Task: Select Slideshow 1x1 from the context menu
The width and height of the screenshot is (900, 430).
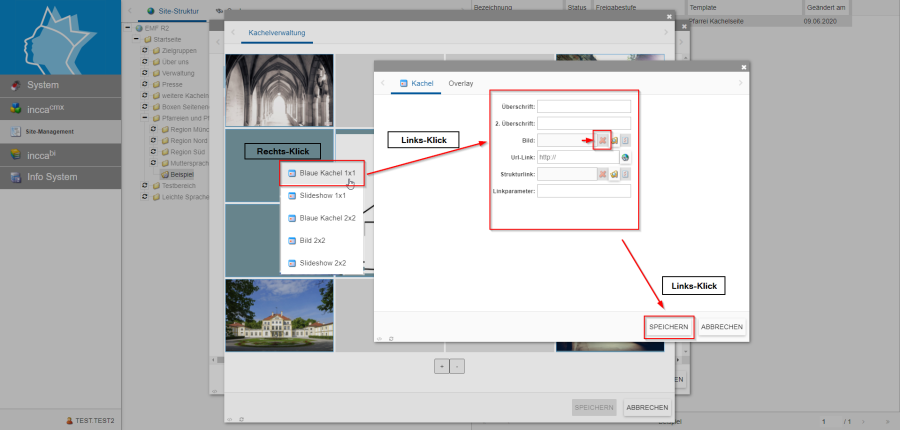Action: click(x=322, y=195)
